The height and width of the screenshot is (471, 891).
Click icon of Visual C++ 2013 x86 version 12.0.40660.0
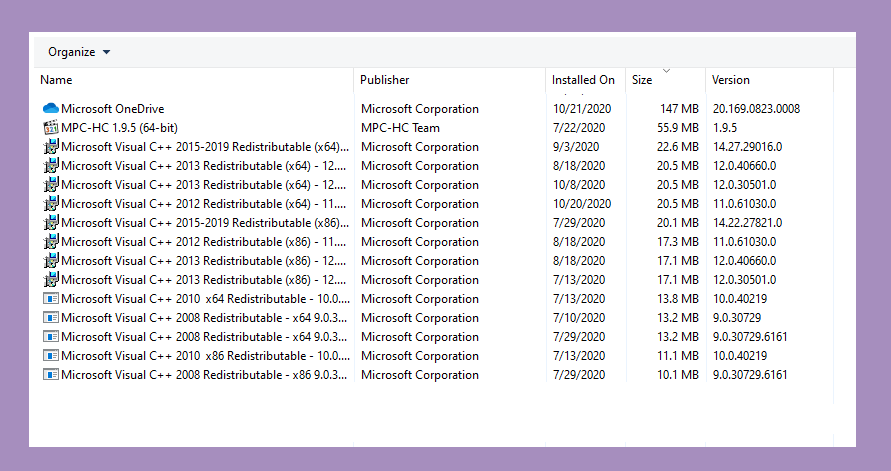coord(51,261)
